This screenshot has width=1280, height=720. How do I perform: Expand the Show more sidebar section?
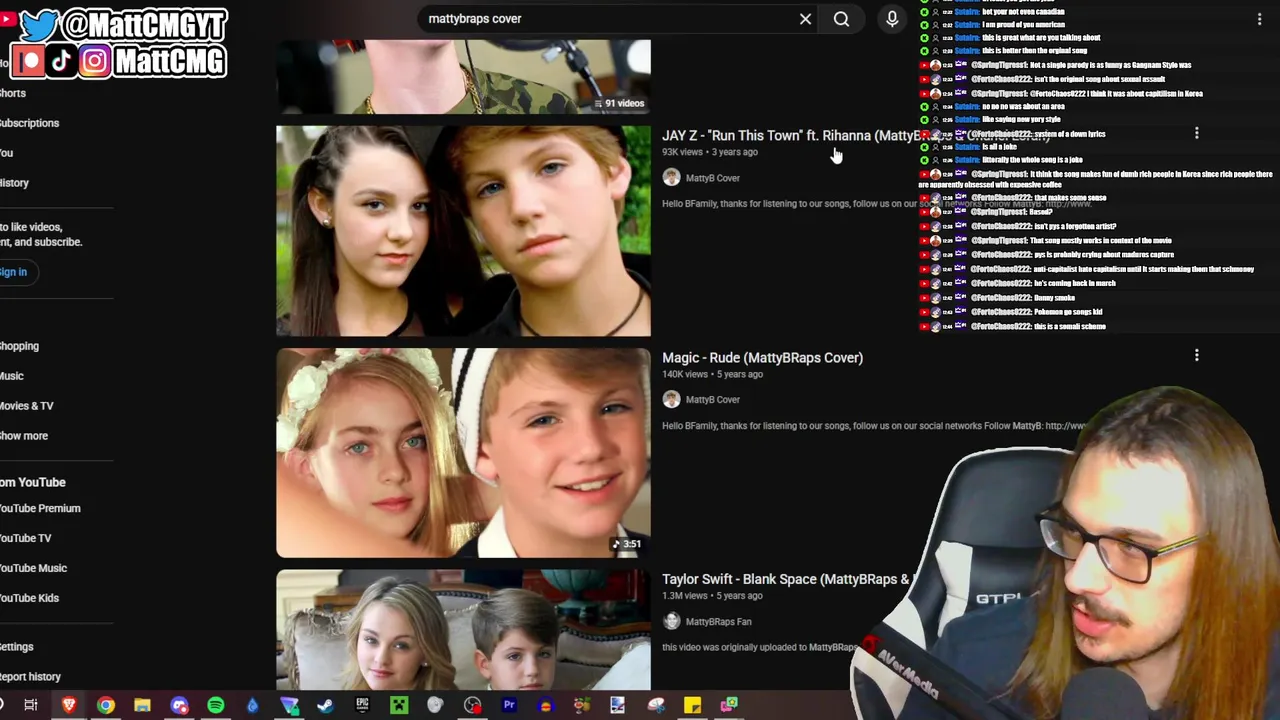(23, 436)
